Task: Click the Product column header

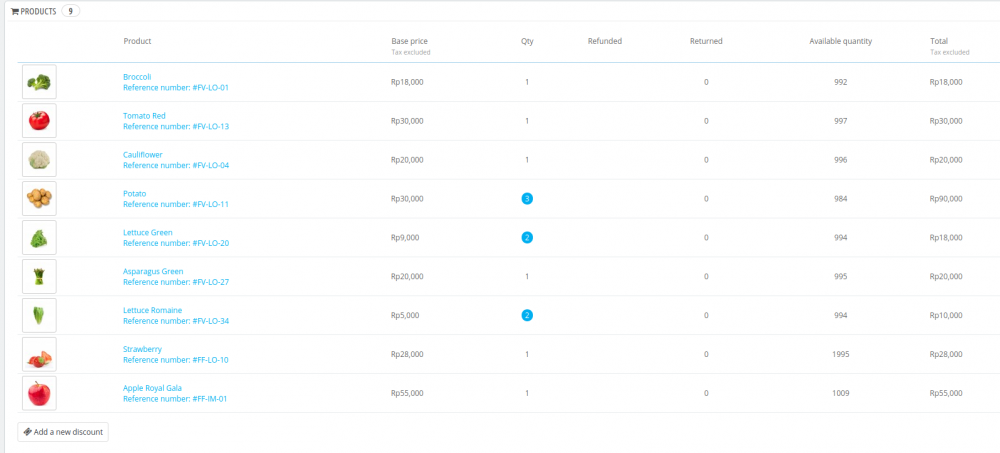Action: click(x=137, y=41)
